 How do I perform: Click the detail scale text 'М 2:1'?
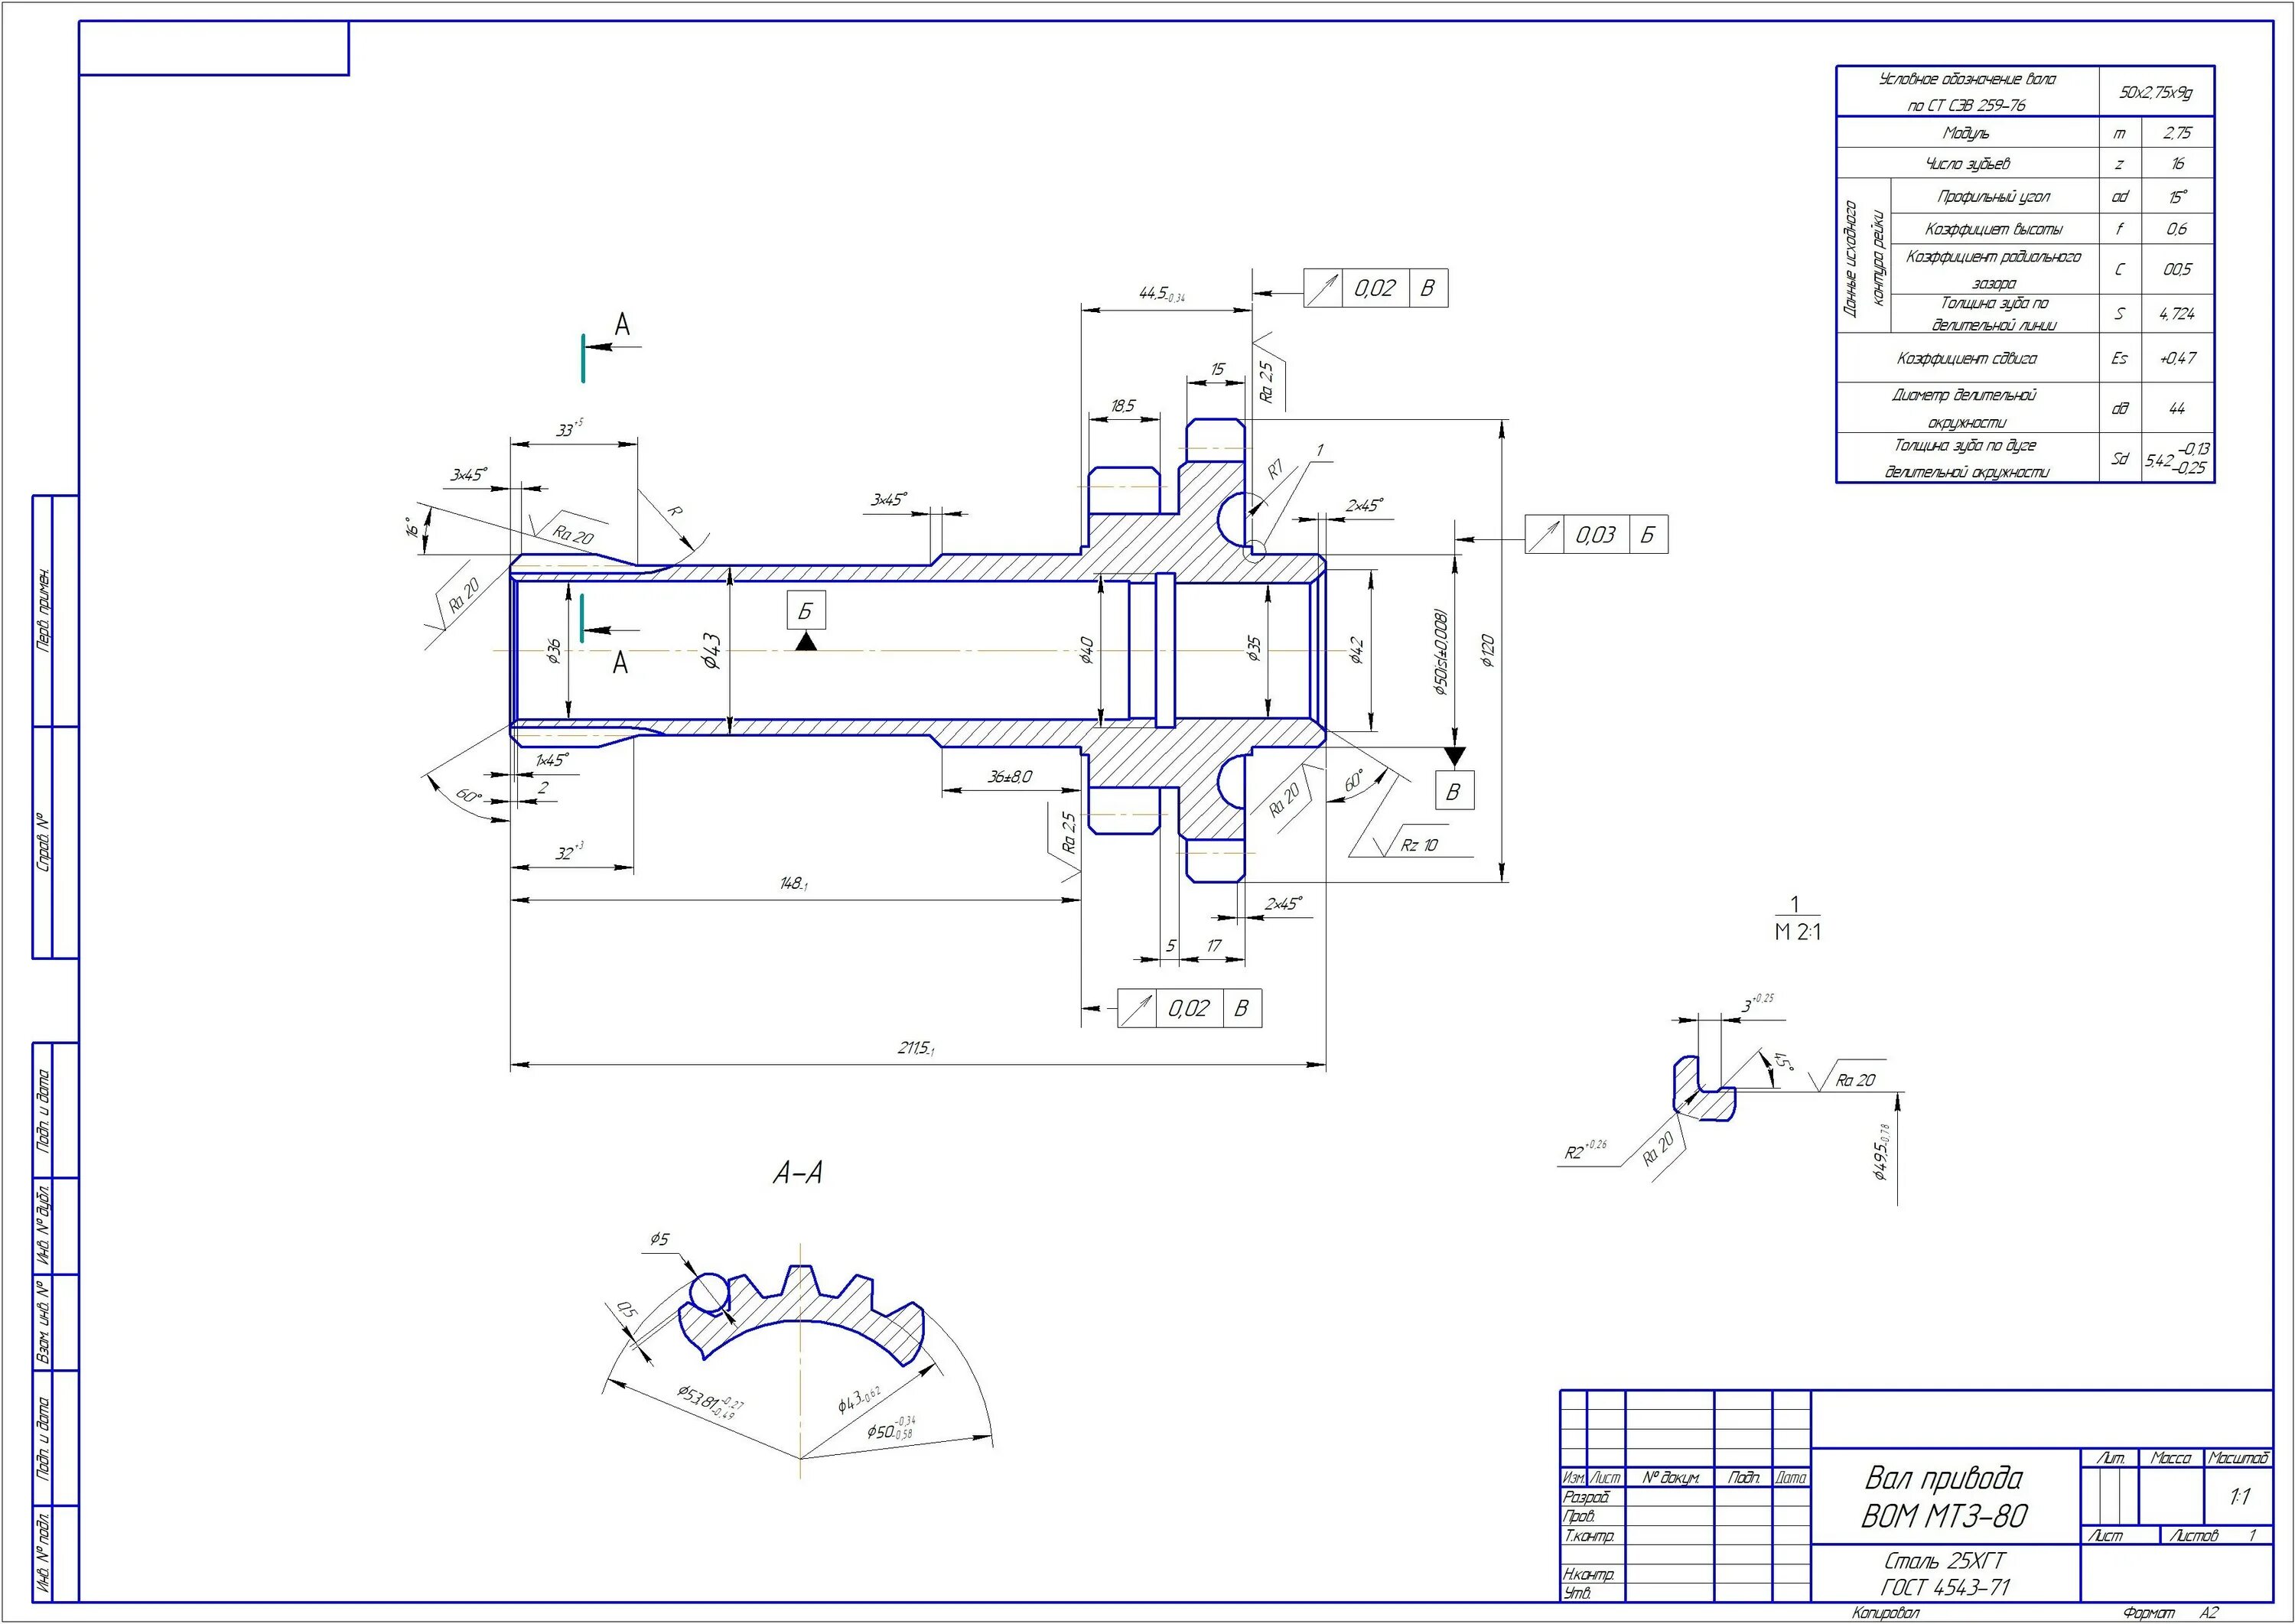[x=1798, y=932]
